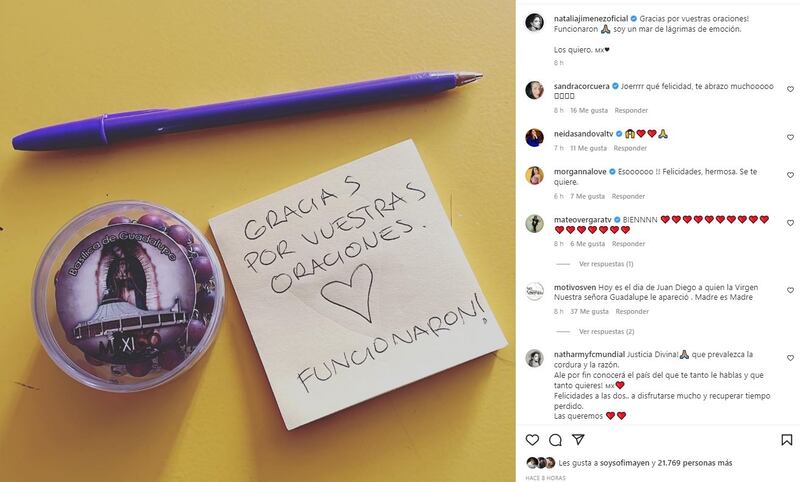Reply to sandracorcuera's comment via Responder
Image resolution: width=800 pixels, height=482 pixels.
coord(631,110)
